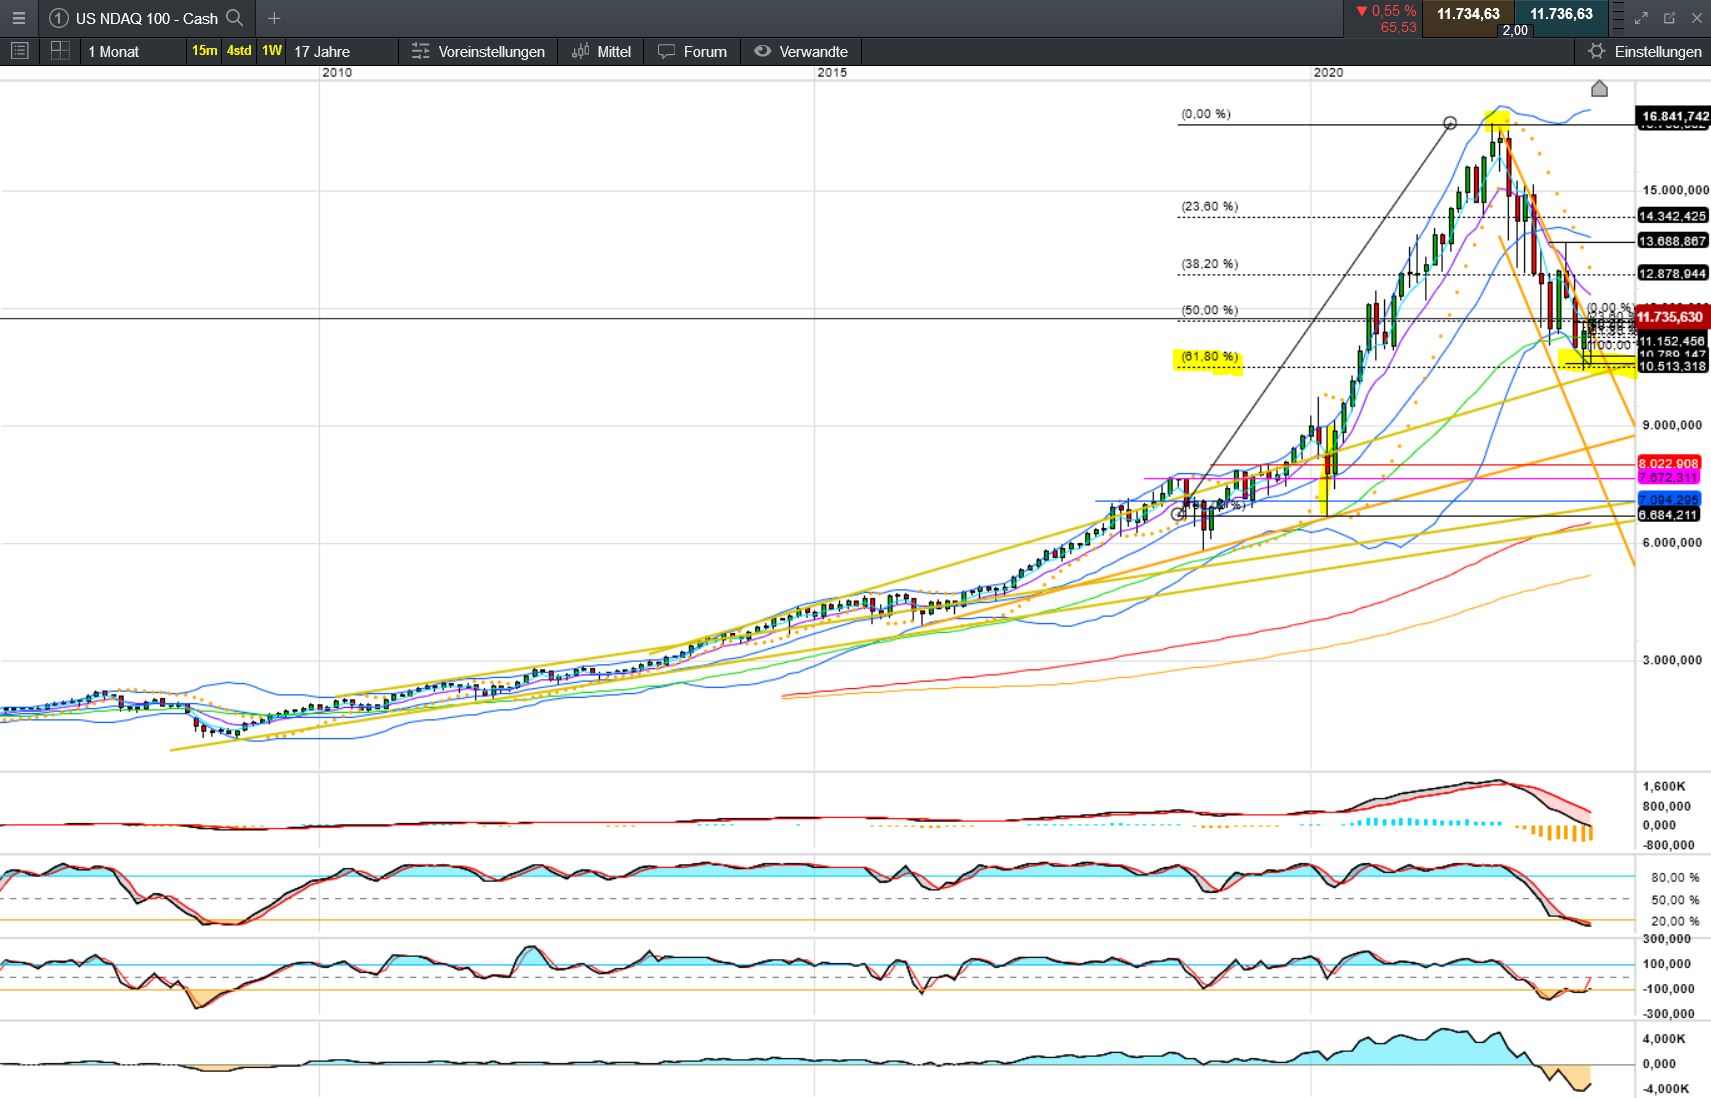
Task: Open the chart main menu (hamburger icon)
Action: (x=19, y=18)
